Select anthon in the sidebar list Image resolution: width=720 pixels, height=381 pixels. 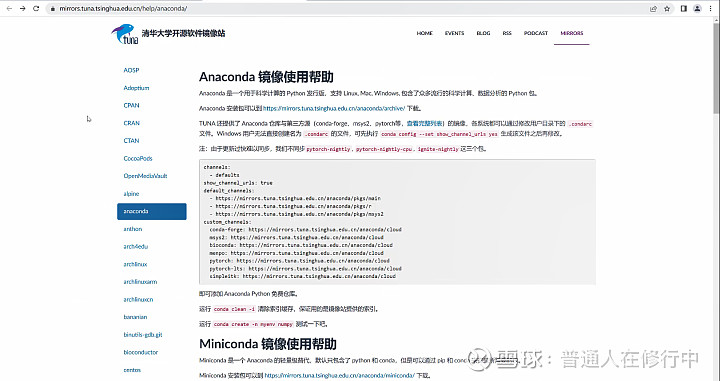pyautogui.click(x=133, y=229)
